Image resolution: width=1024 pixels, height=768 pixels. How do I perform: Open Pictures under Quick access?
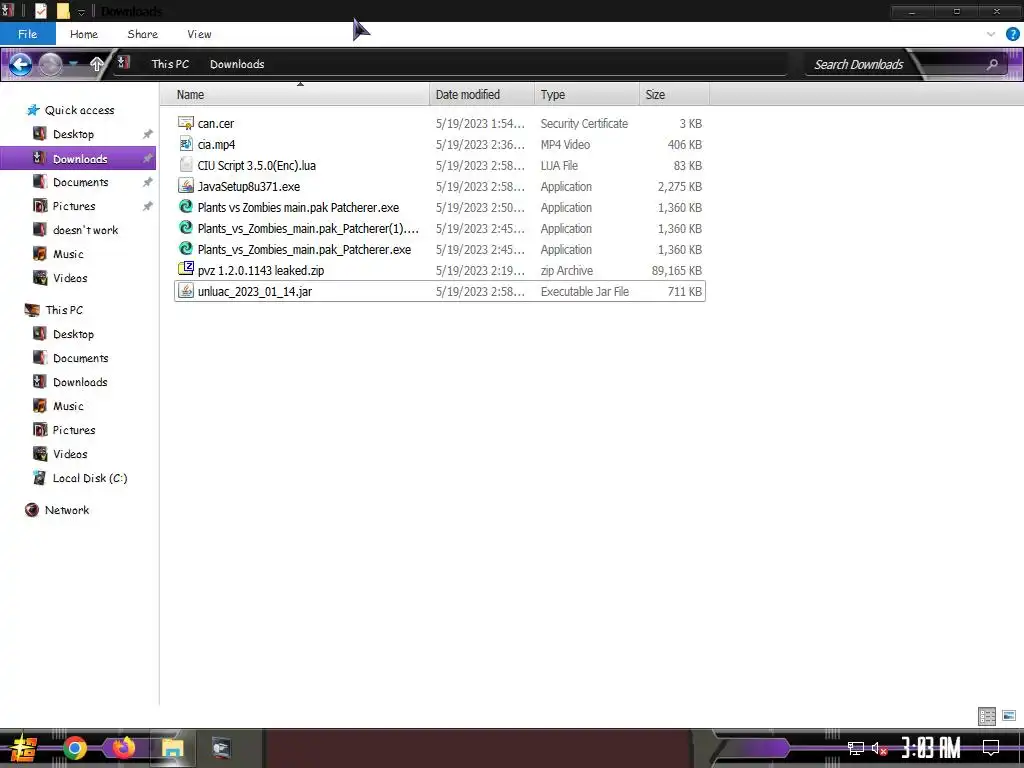point(74,206)
